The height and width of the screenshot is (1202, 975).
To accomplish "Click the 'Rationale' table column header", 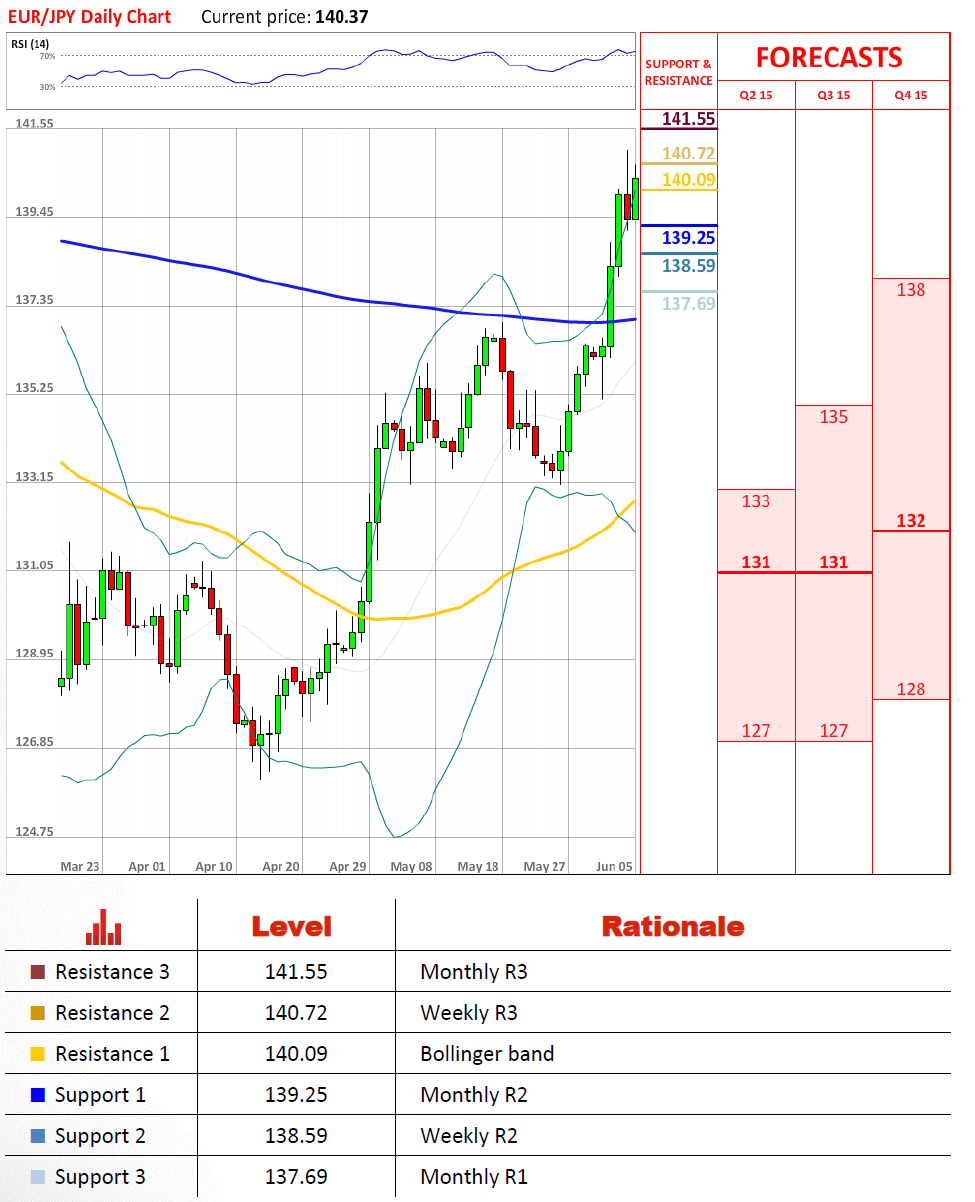I will [x=673, y=927].
